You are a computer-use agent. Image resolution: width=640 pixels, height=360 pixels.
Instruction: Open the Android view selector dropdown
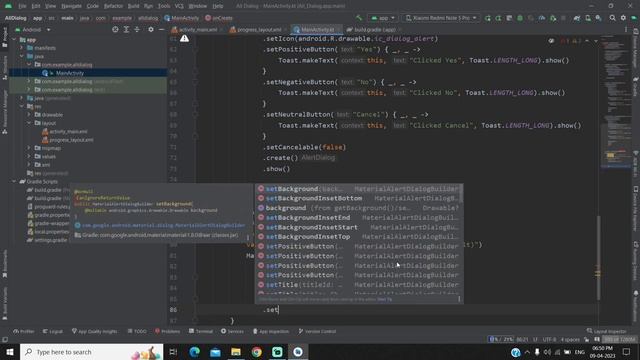tap(33, 29)
